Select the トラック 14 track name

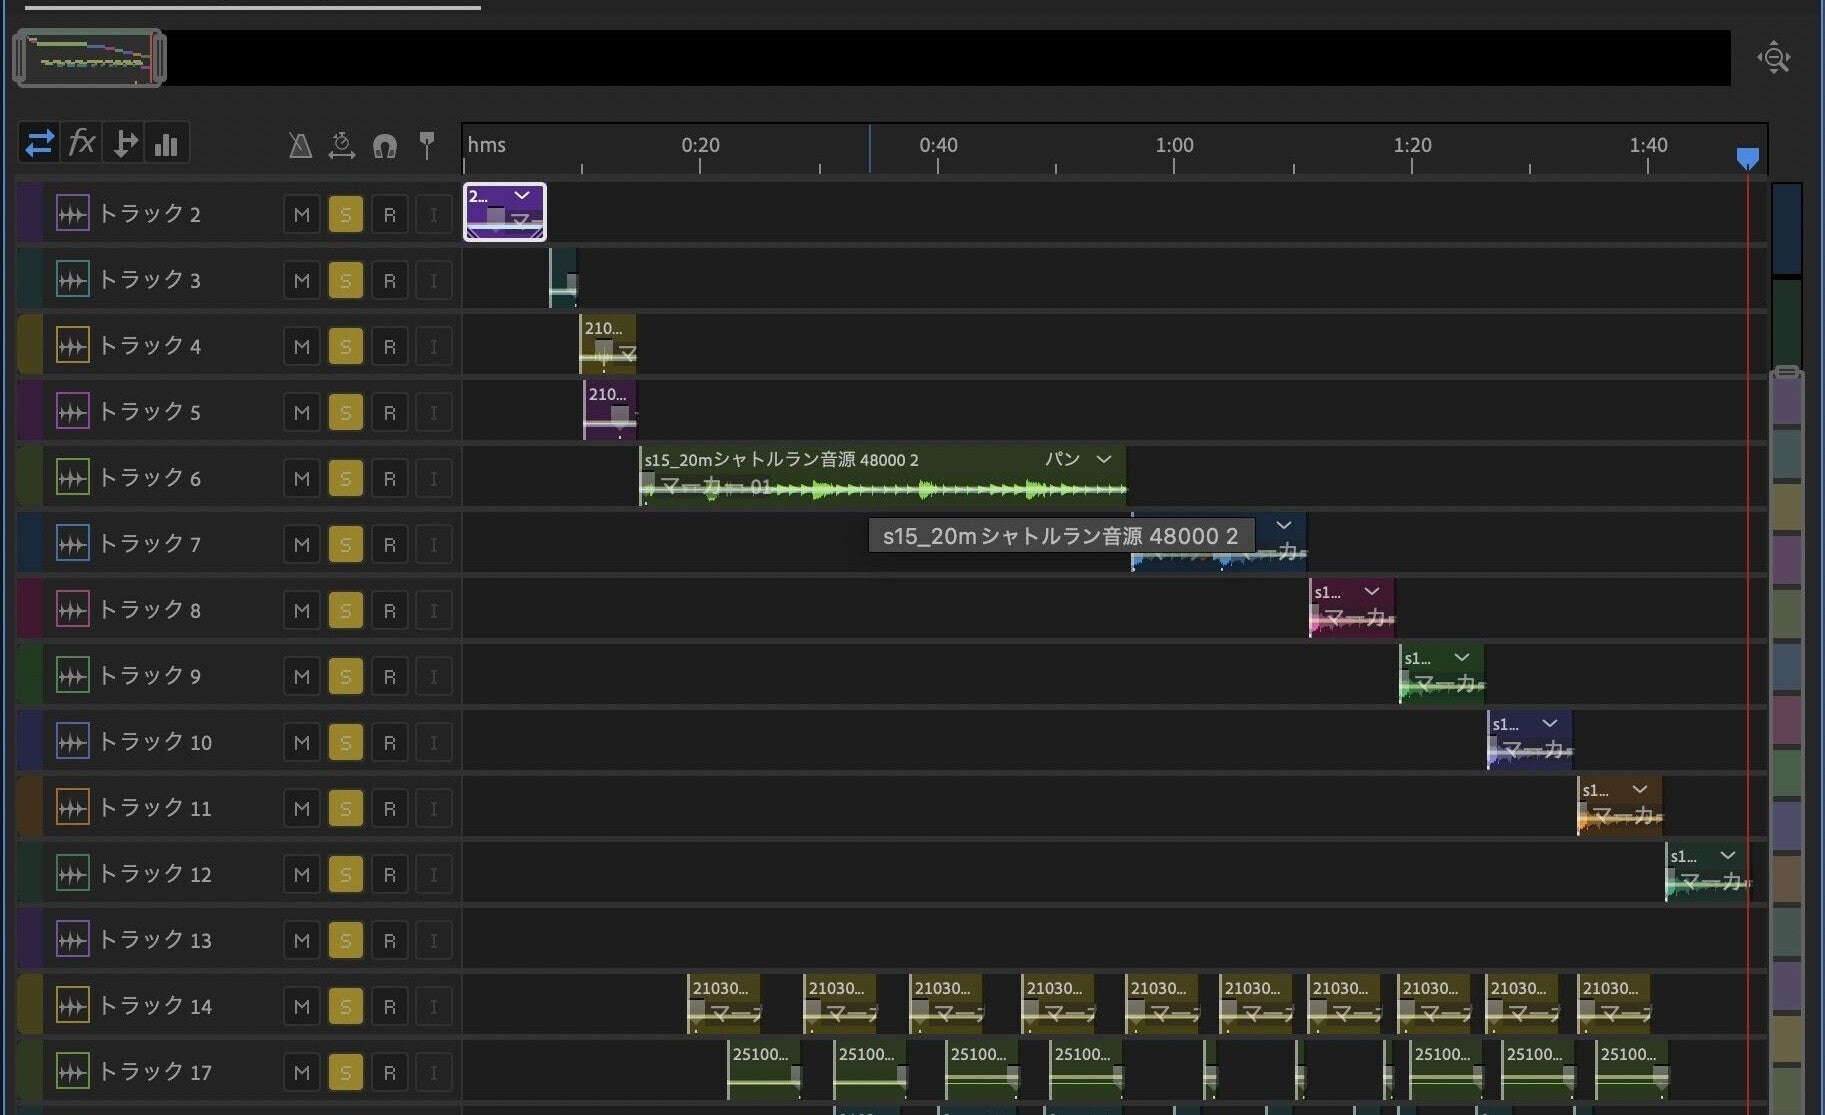tap(155, 1006)
